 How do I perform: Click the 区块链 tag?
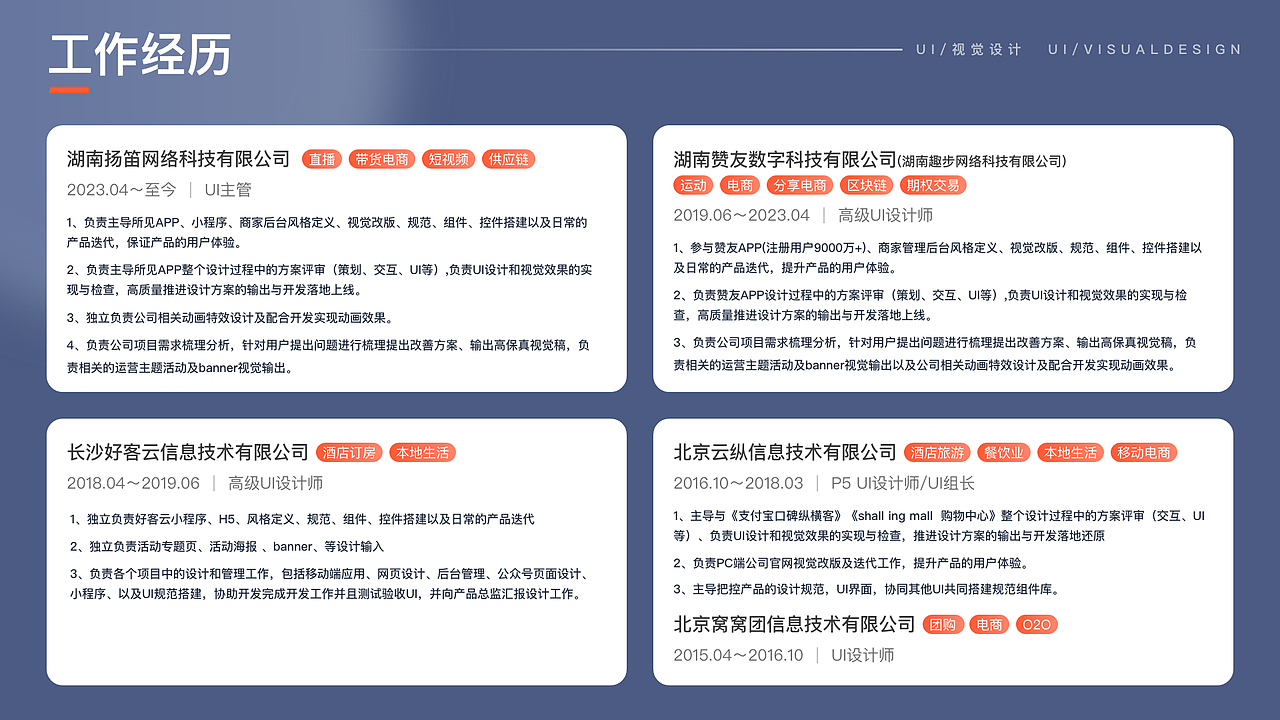[x=866, y=185]
